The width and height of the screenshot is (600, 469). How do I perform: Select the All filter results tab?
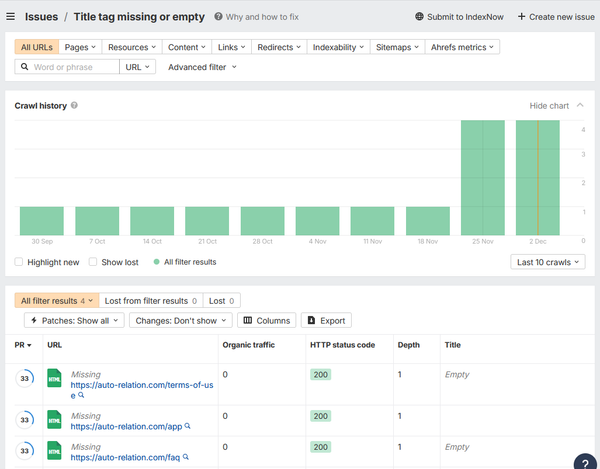point(57,301)
